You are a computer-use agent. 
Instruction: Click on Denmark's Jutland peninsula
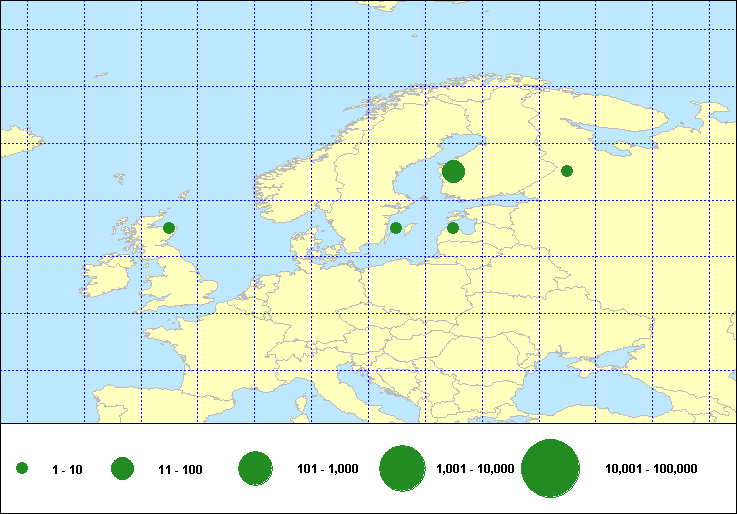(305, 243)
